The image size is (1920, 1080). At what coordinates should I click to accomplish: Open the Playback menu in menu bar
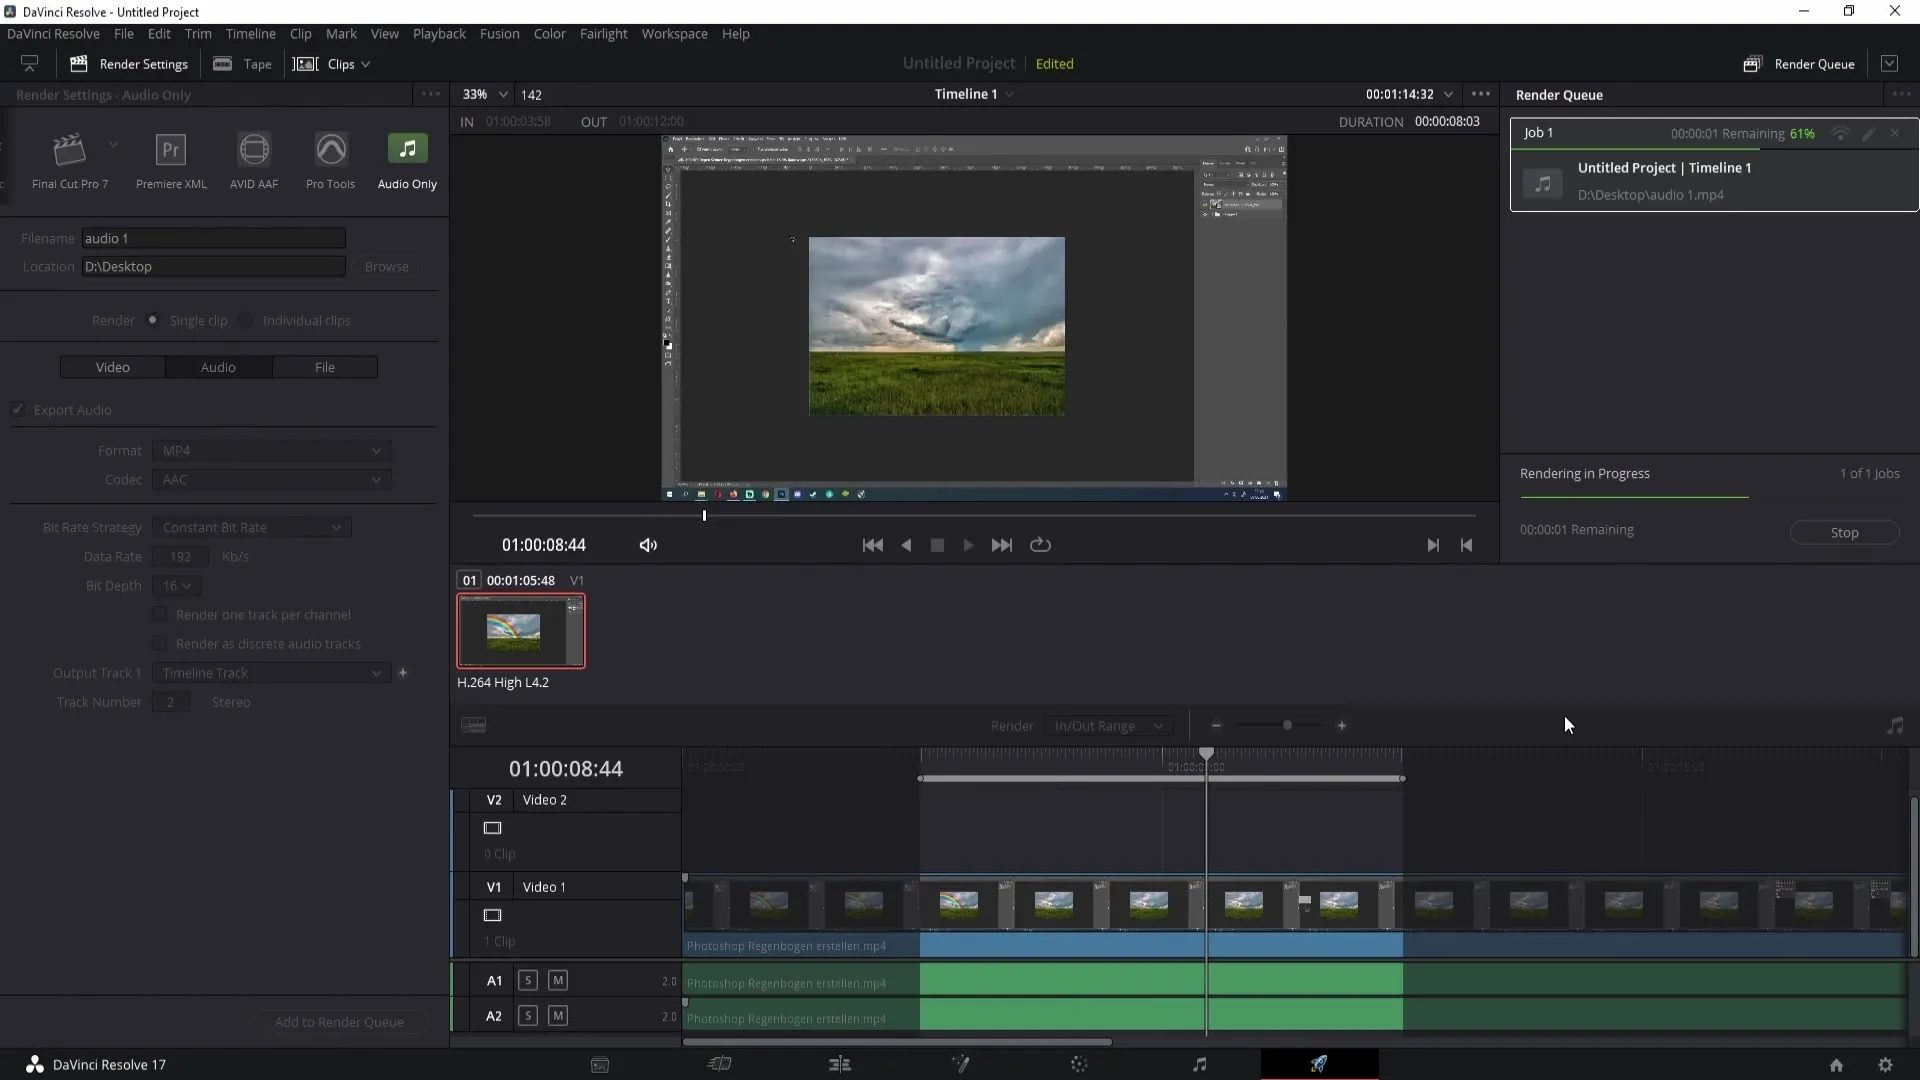pos(439,33)
